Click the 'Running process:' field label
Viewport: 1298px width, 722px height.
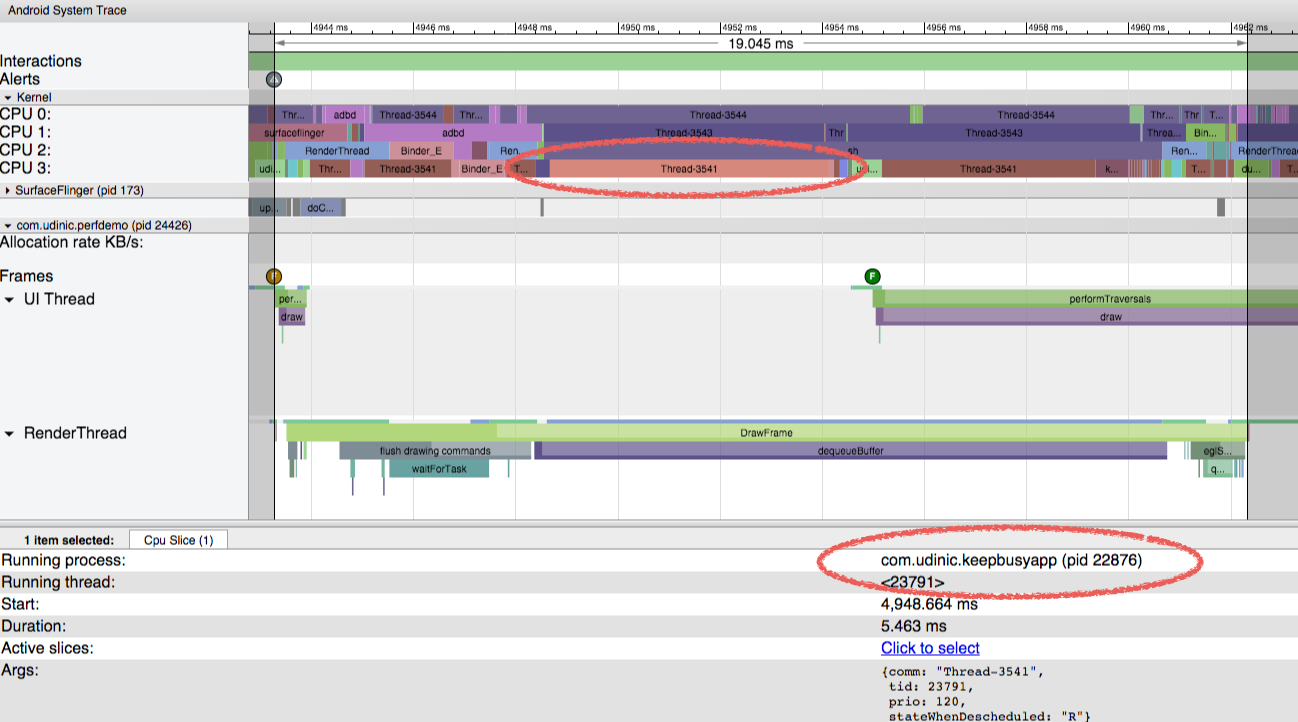pos(63,560)
